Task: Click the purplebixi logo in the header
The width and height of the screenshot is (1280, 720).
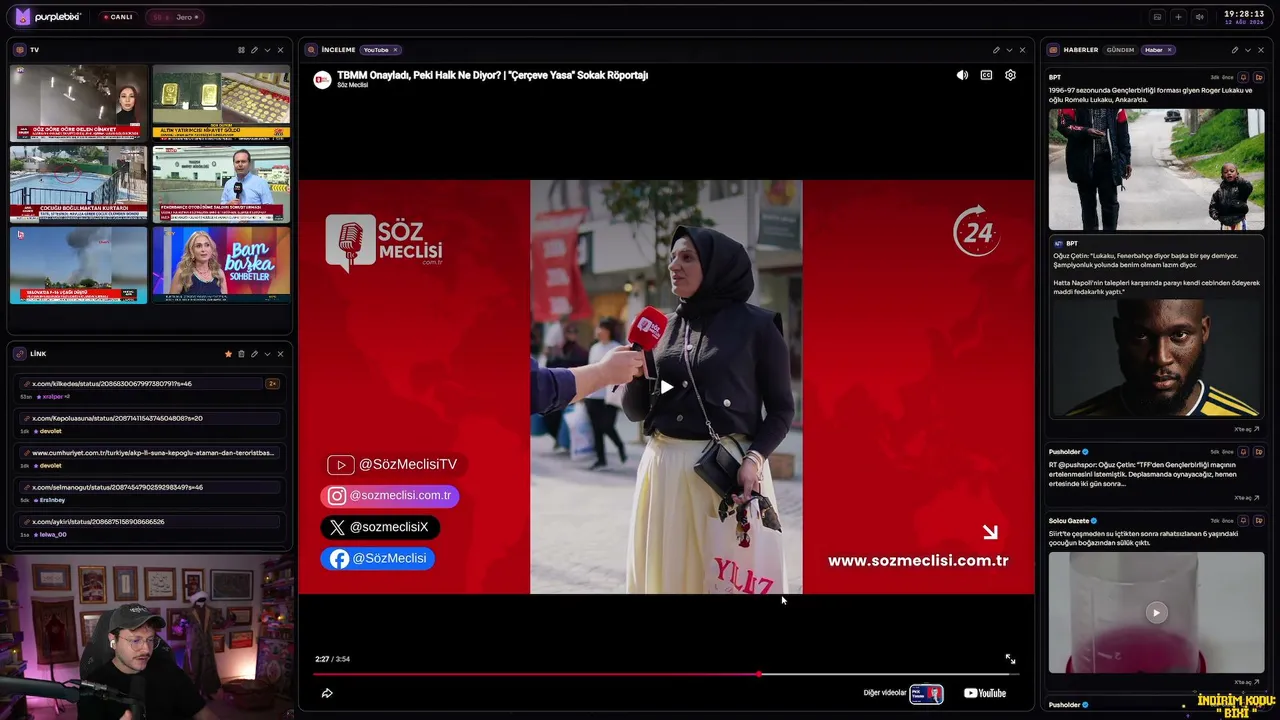Action: click(x=48, y=16)
